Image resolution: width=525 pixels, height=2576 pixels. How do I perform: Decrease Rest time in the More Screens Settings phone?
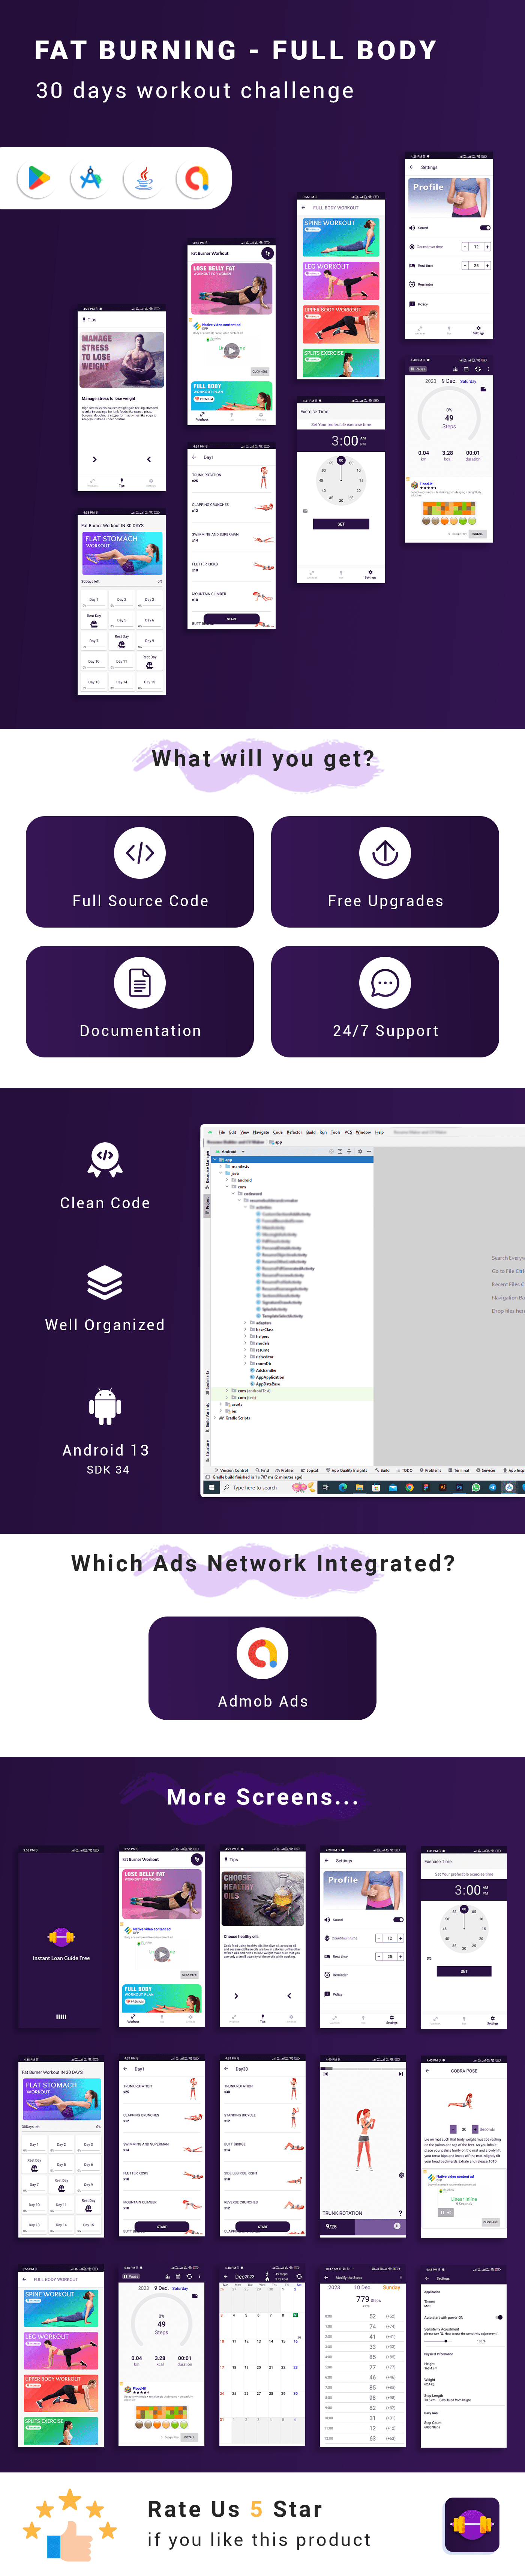tap(379, 1956)
